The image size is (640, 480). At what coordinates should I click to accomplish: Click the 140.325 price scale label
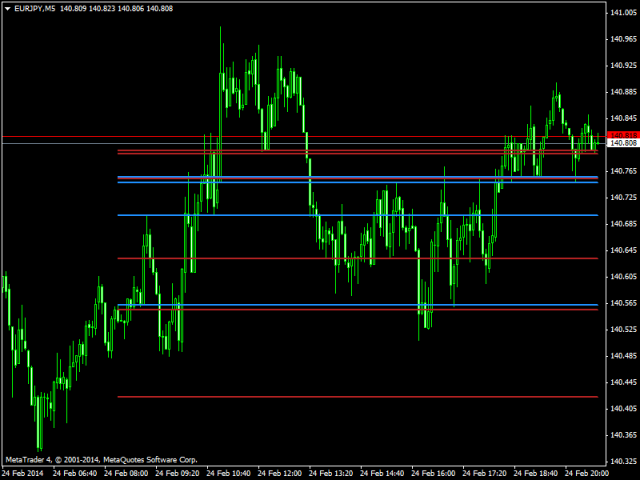[x=623, y=462]
